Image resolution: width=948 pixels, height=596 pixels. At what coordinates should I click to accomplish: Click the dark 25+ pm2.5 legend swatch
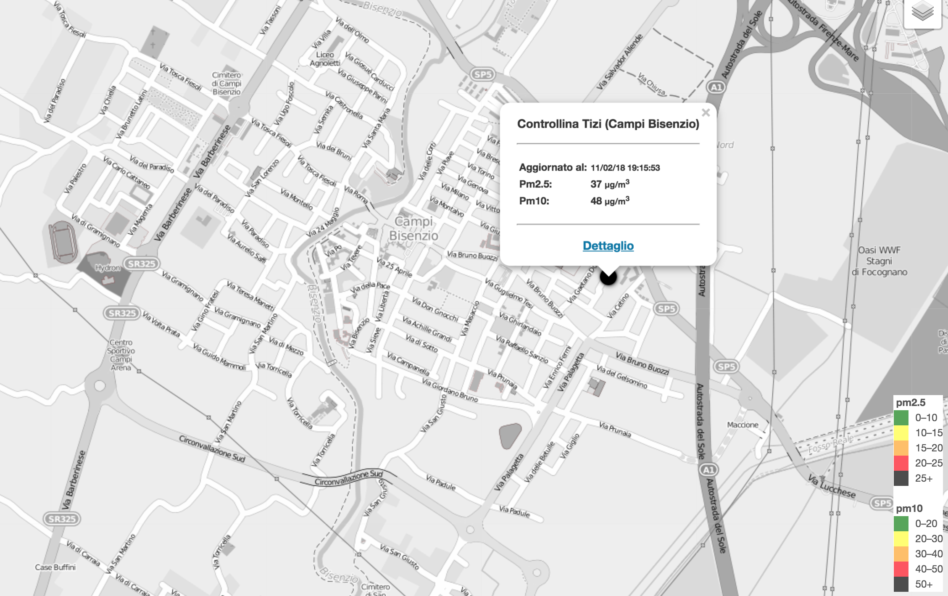pos(901,478)
